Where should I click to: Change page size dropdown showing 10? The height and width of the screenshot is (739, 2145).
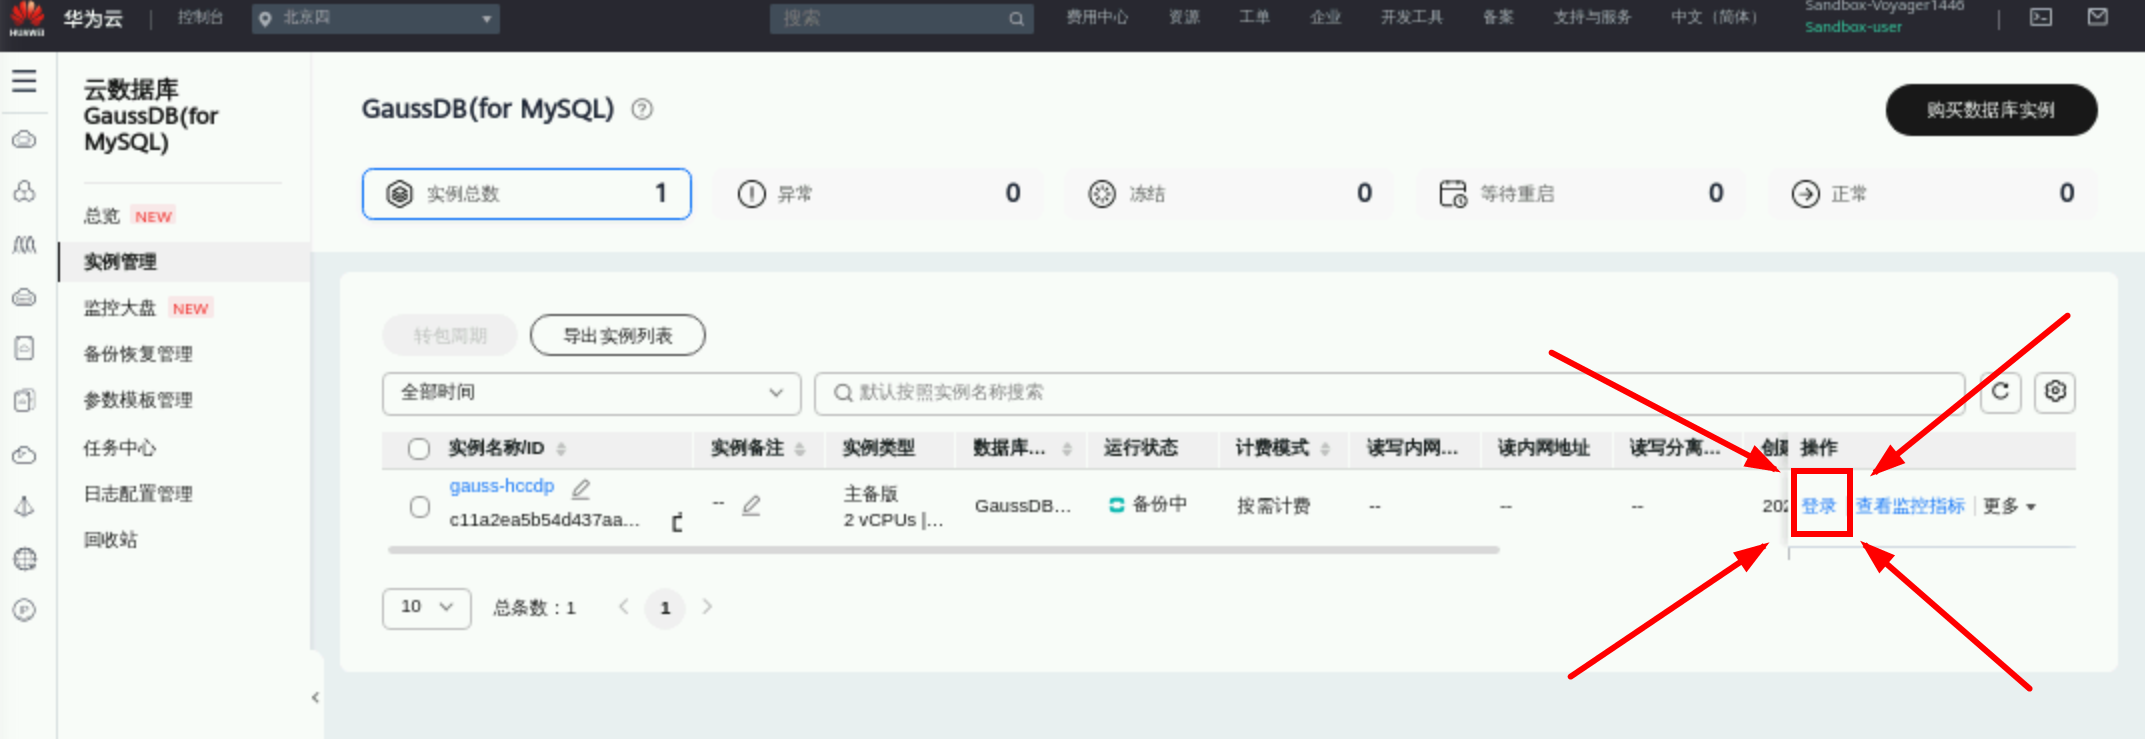(427, 608)
